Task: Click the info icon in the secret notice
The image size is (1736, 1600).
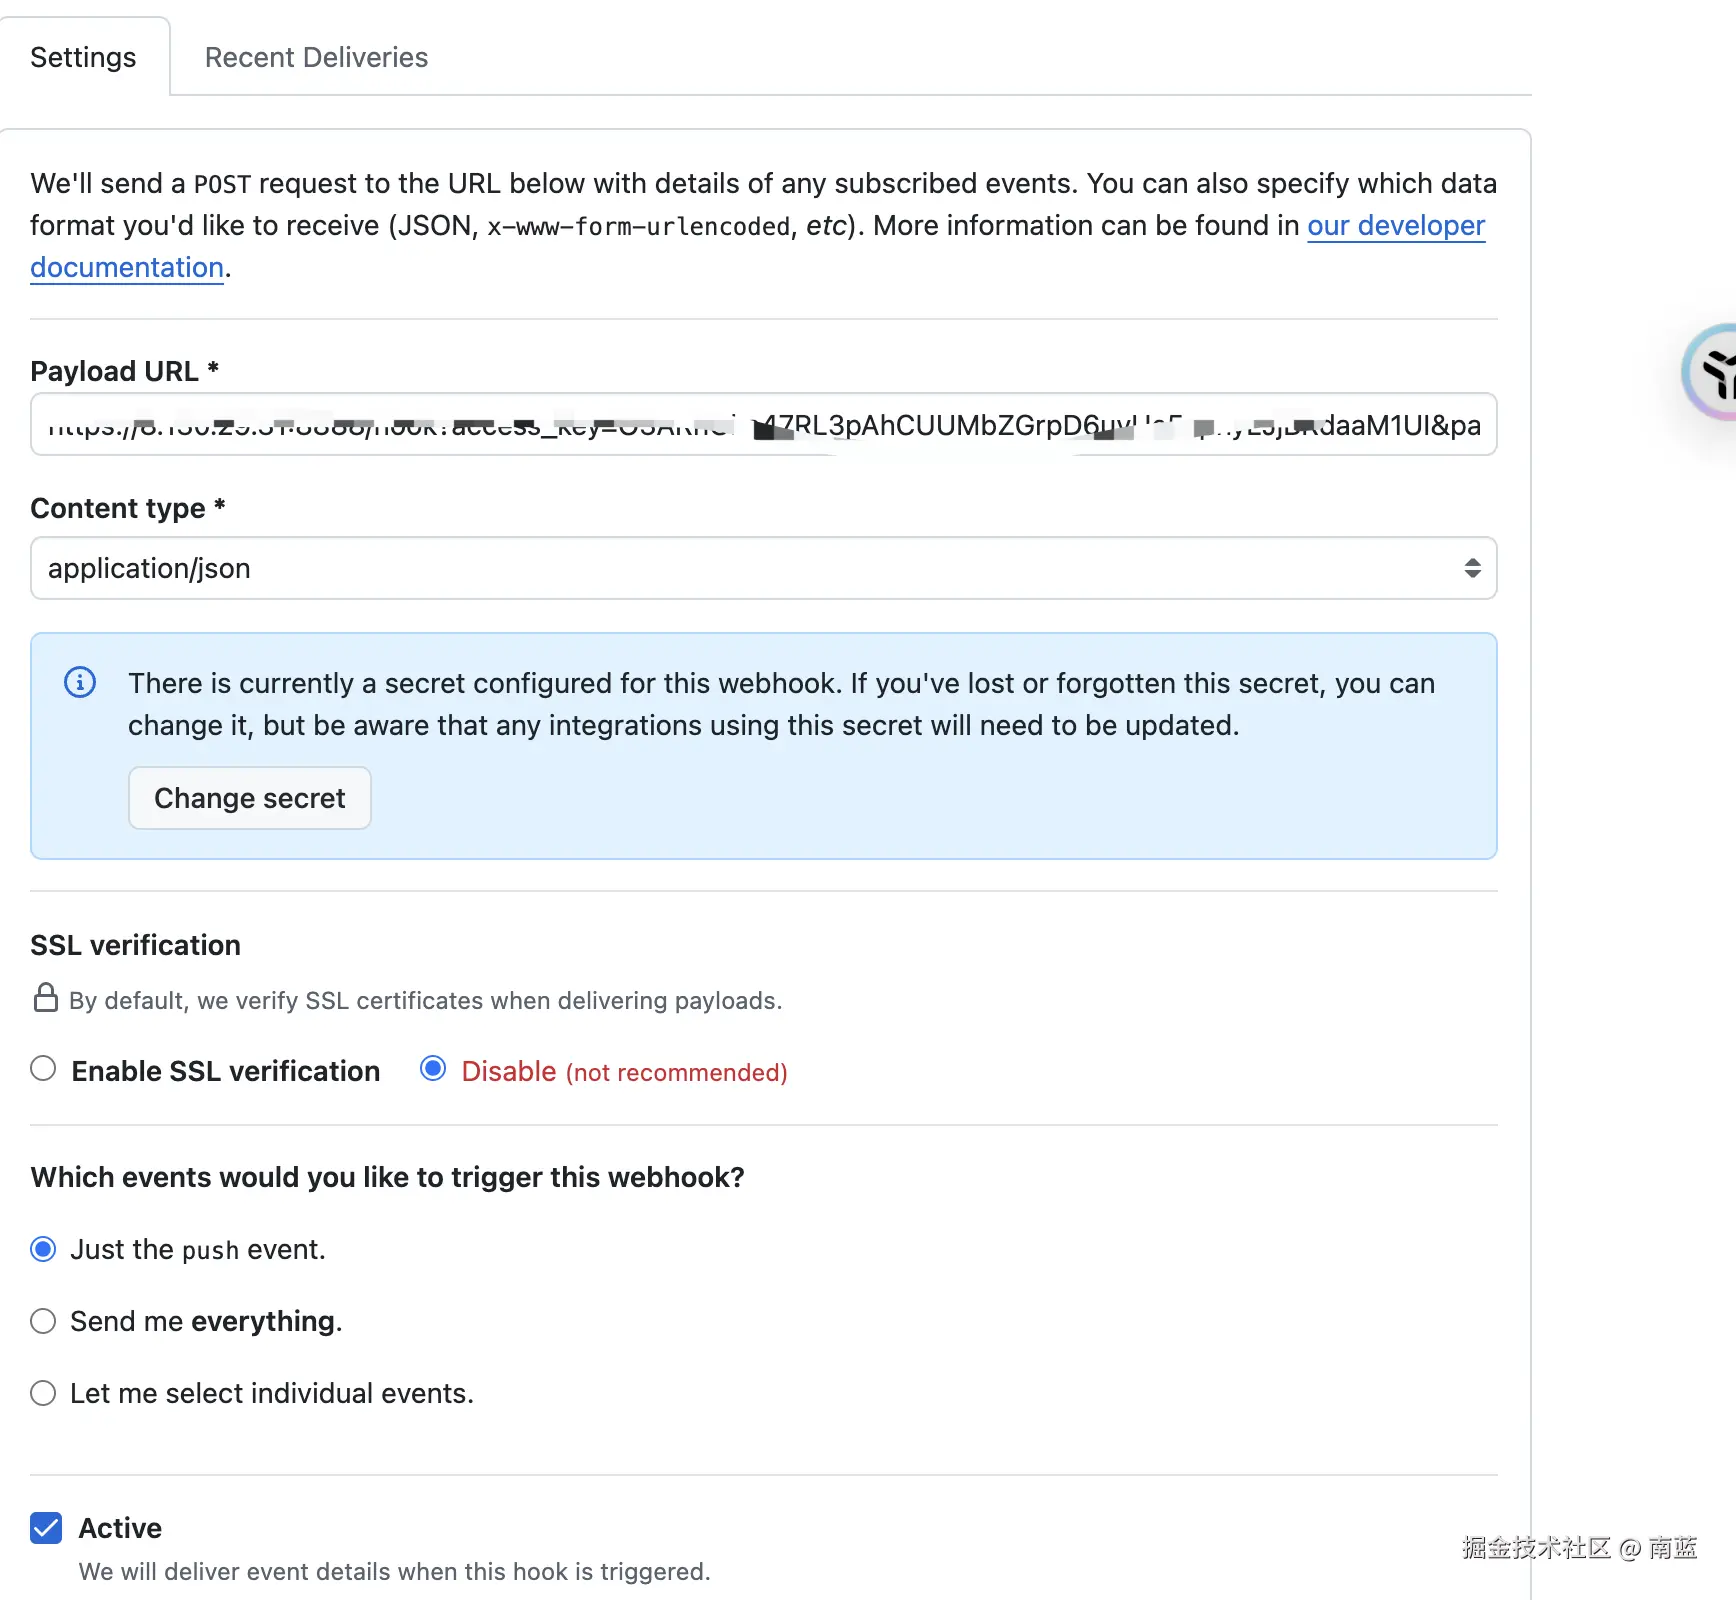Action: pos(80,682)
